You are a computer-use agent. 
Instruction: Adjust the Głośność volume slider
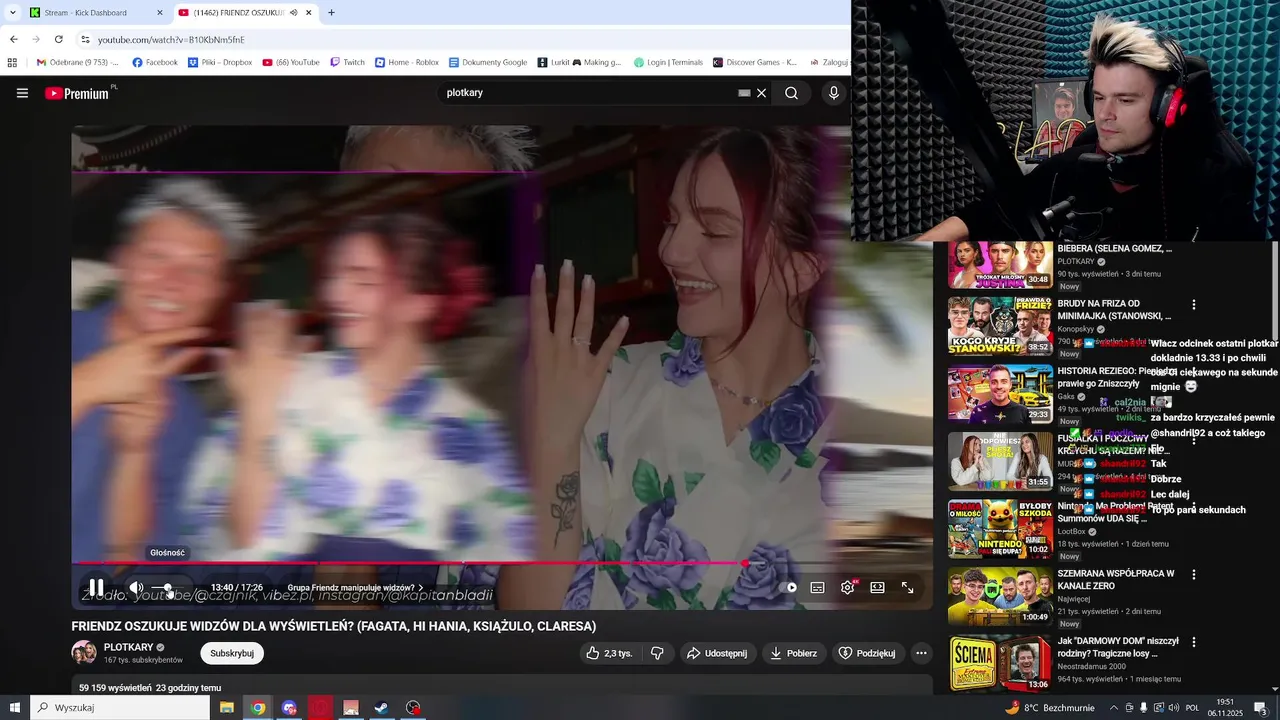(x=168, y=588)
